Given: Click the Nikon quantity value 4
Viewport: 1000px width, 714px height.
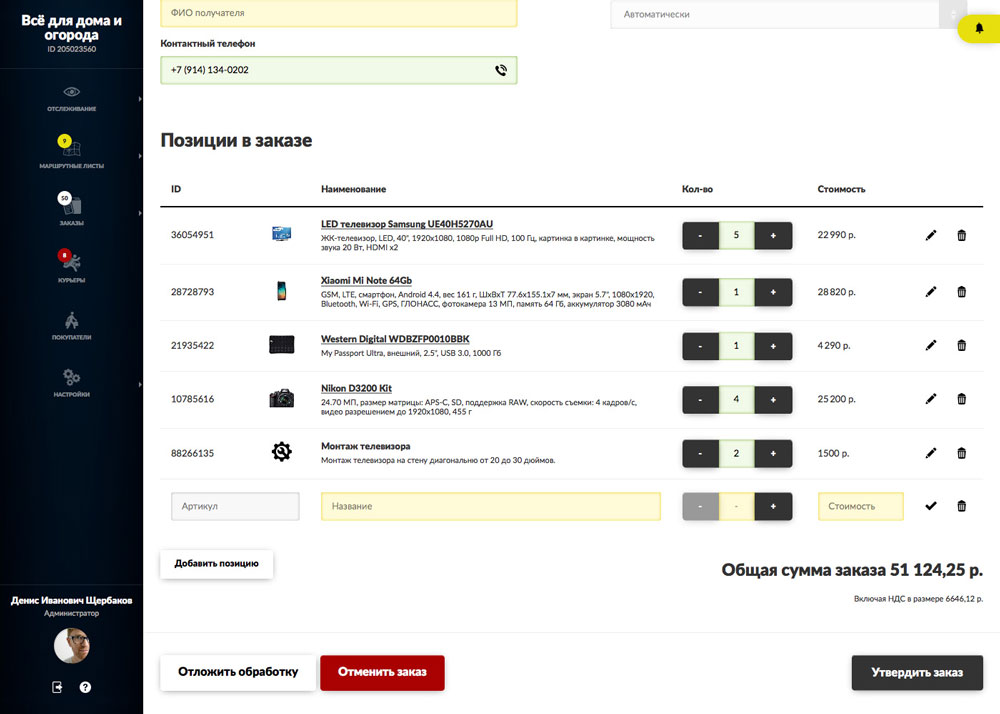Looking at the screenshot, I should (736, 399).
